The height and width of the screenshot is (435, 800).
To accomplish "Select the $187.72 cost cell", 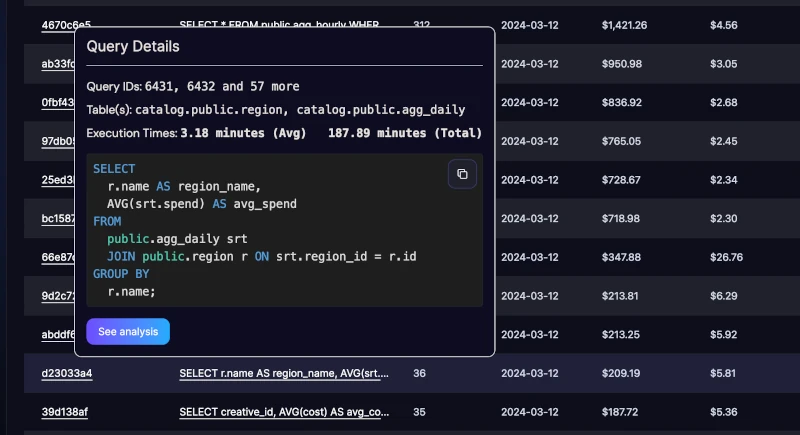I will pyautogui.click(x=619, y=412).
